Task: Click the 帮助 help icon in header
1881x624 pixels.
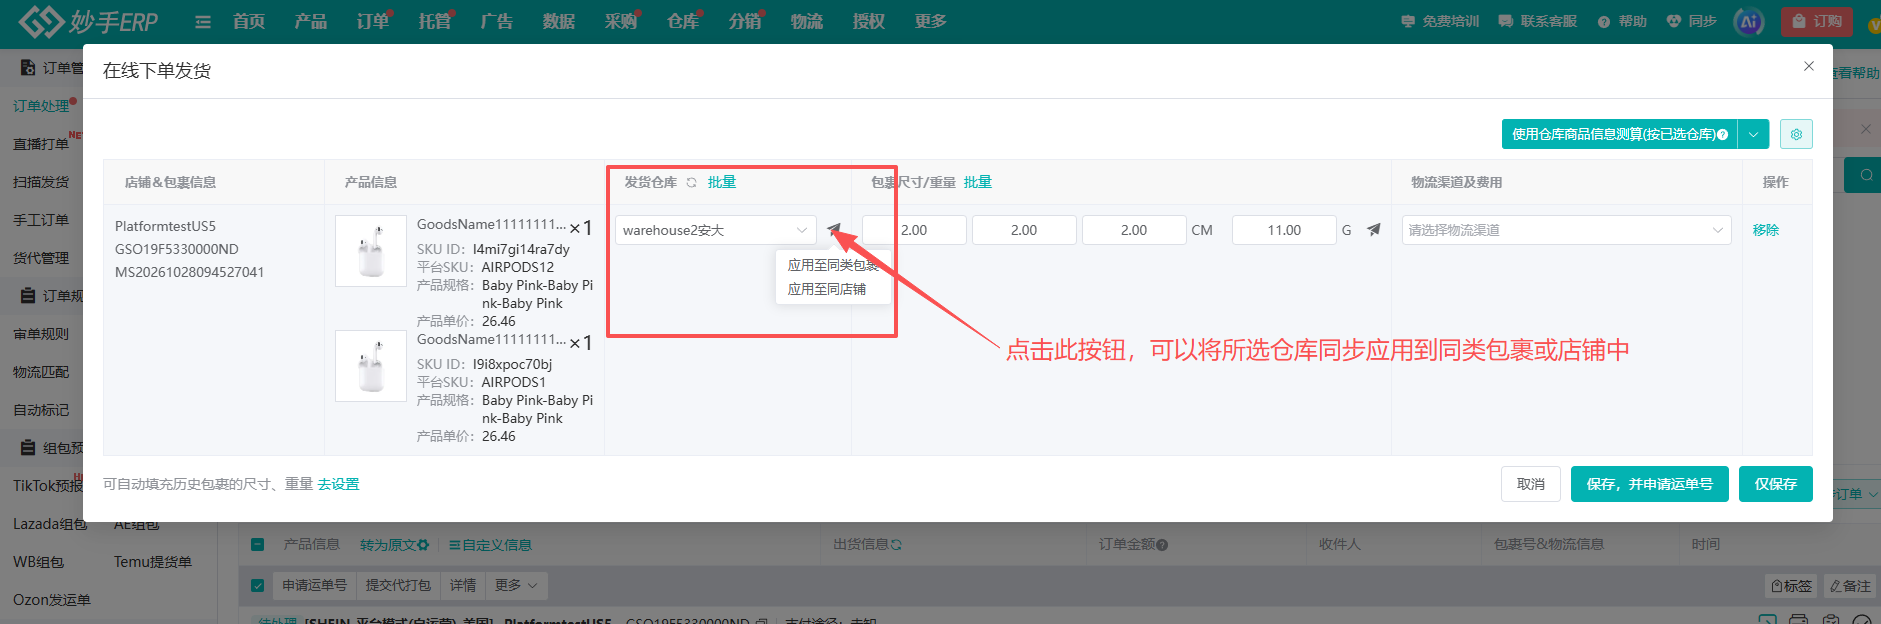Action: pyautogui.click(x=1604, y=21)
